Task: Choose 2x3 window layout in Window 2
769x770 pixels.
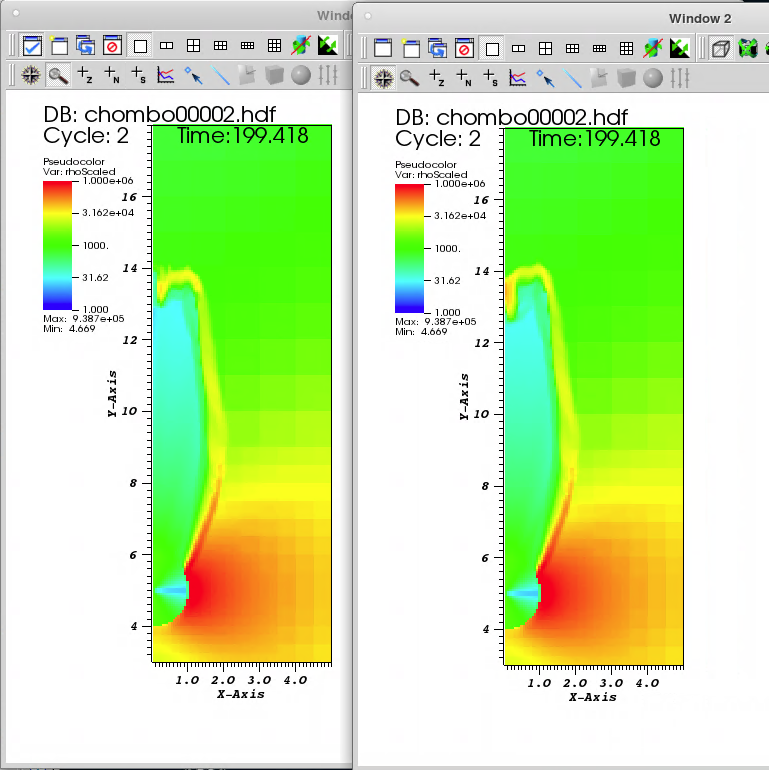Action: (573, 49)
